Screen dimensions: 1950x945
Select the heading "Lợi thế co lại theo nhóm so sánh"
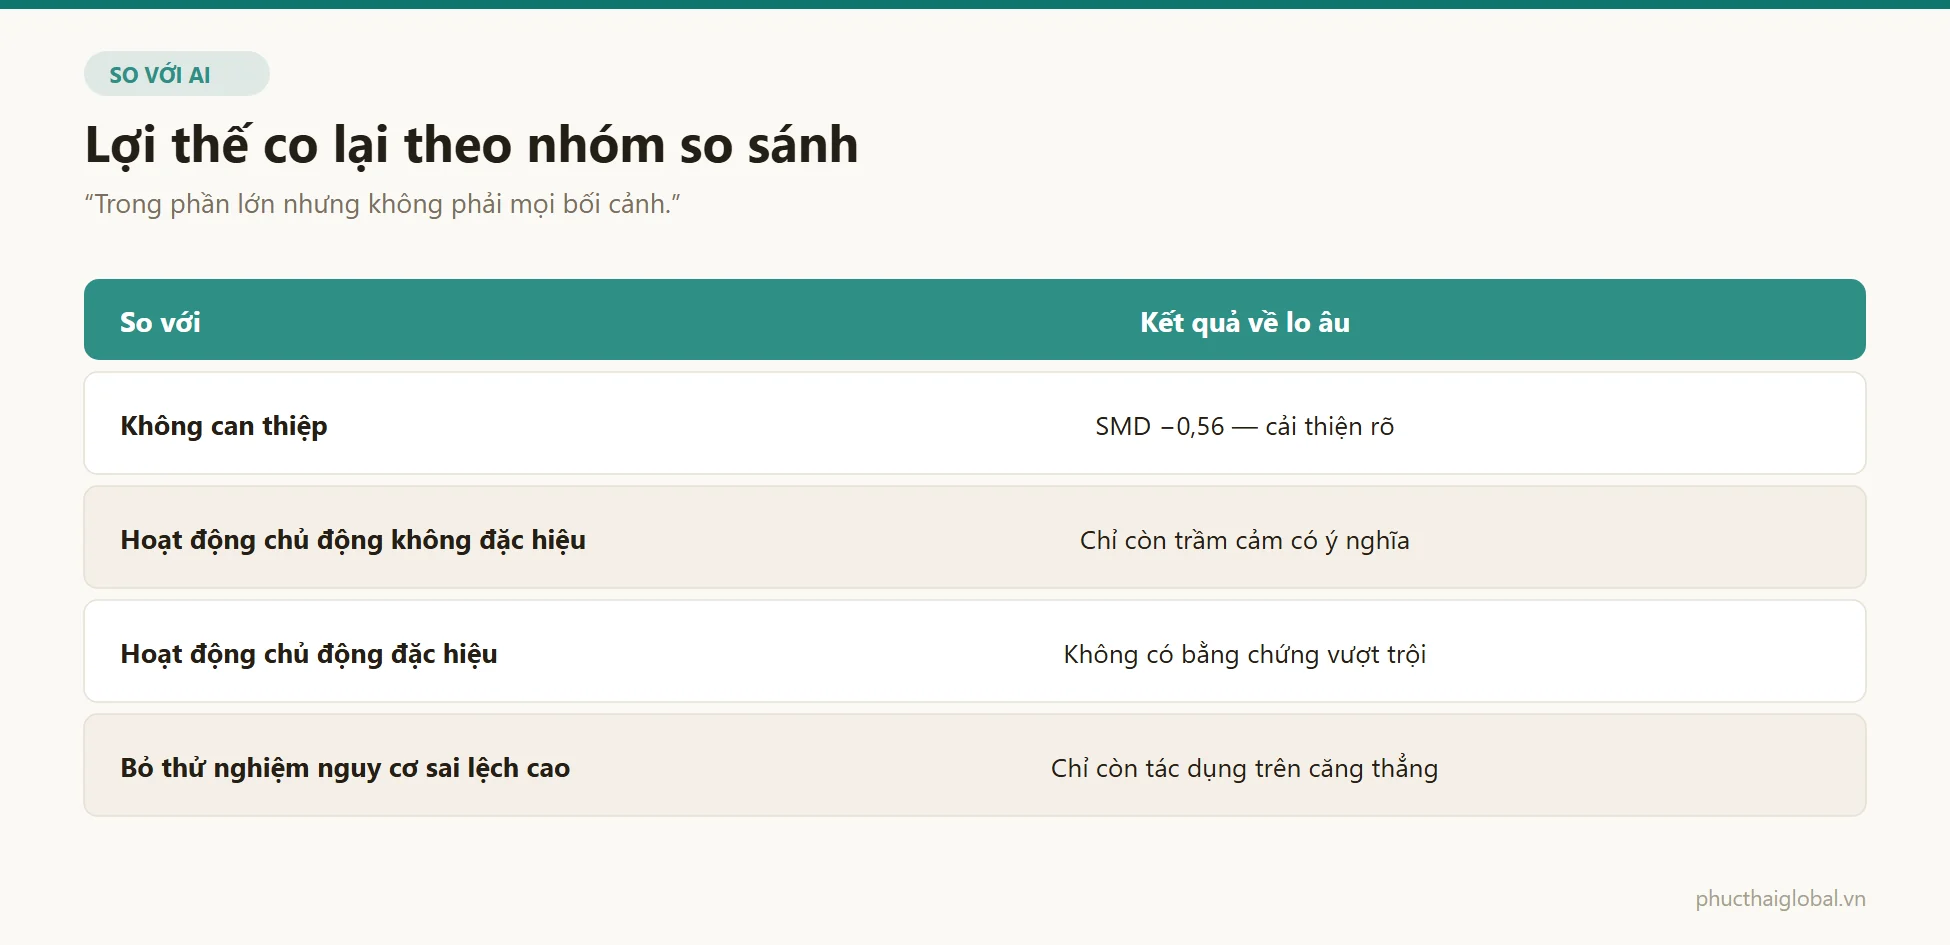[471, 145]
